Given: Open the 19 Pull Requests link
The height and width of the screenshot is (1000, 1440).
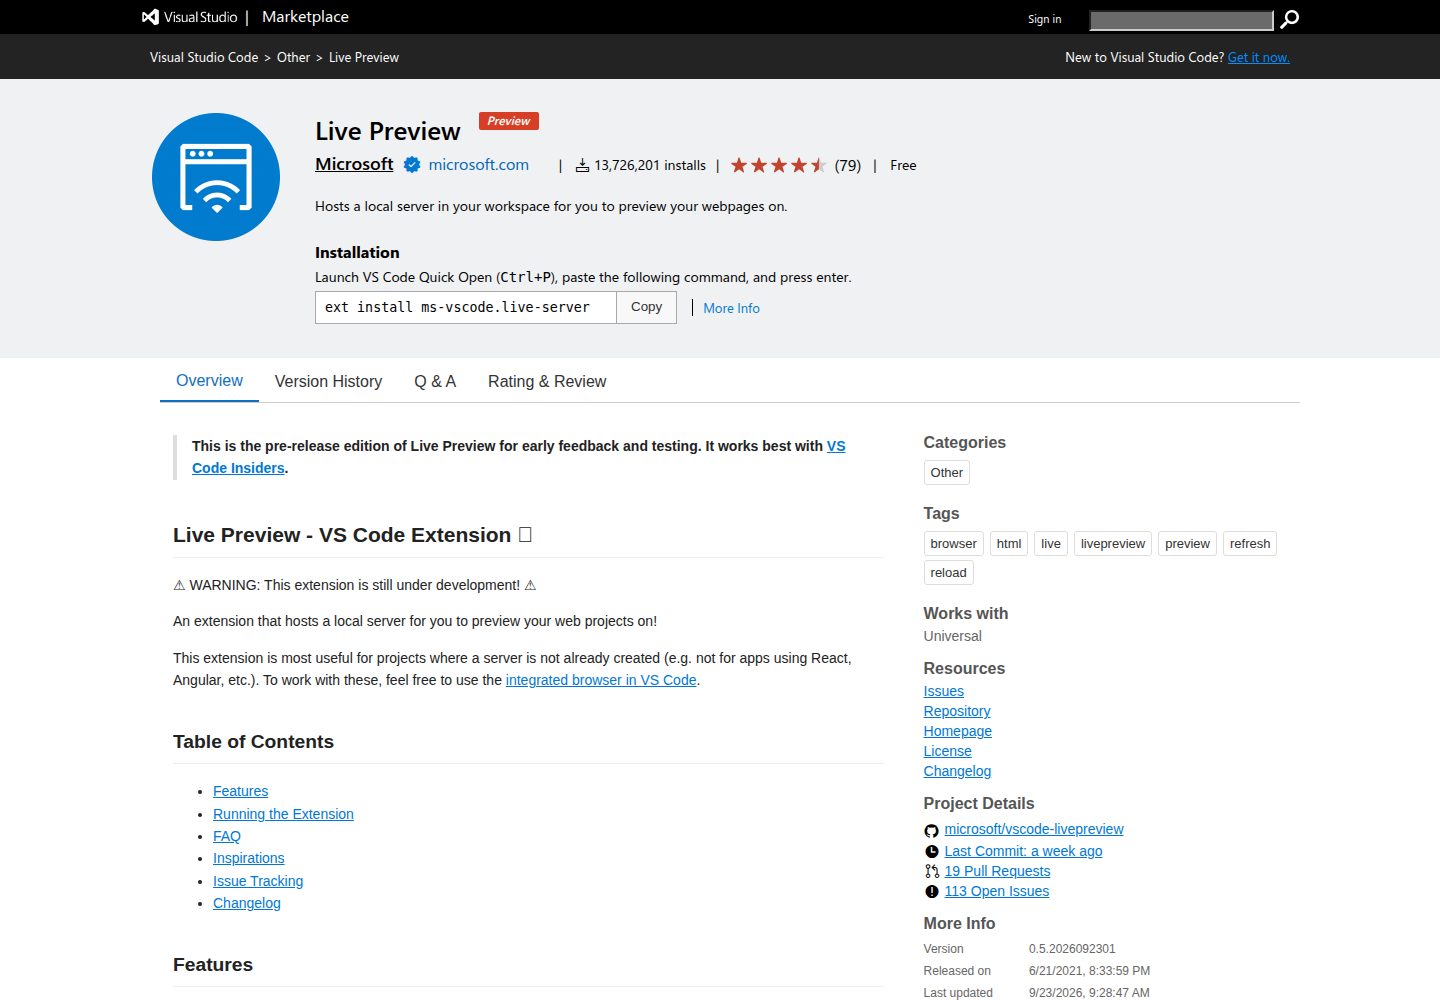Looking at the screenshot, I should pos(997,871).
